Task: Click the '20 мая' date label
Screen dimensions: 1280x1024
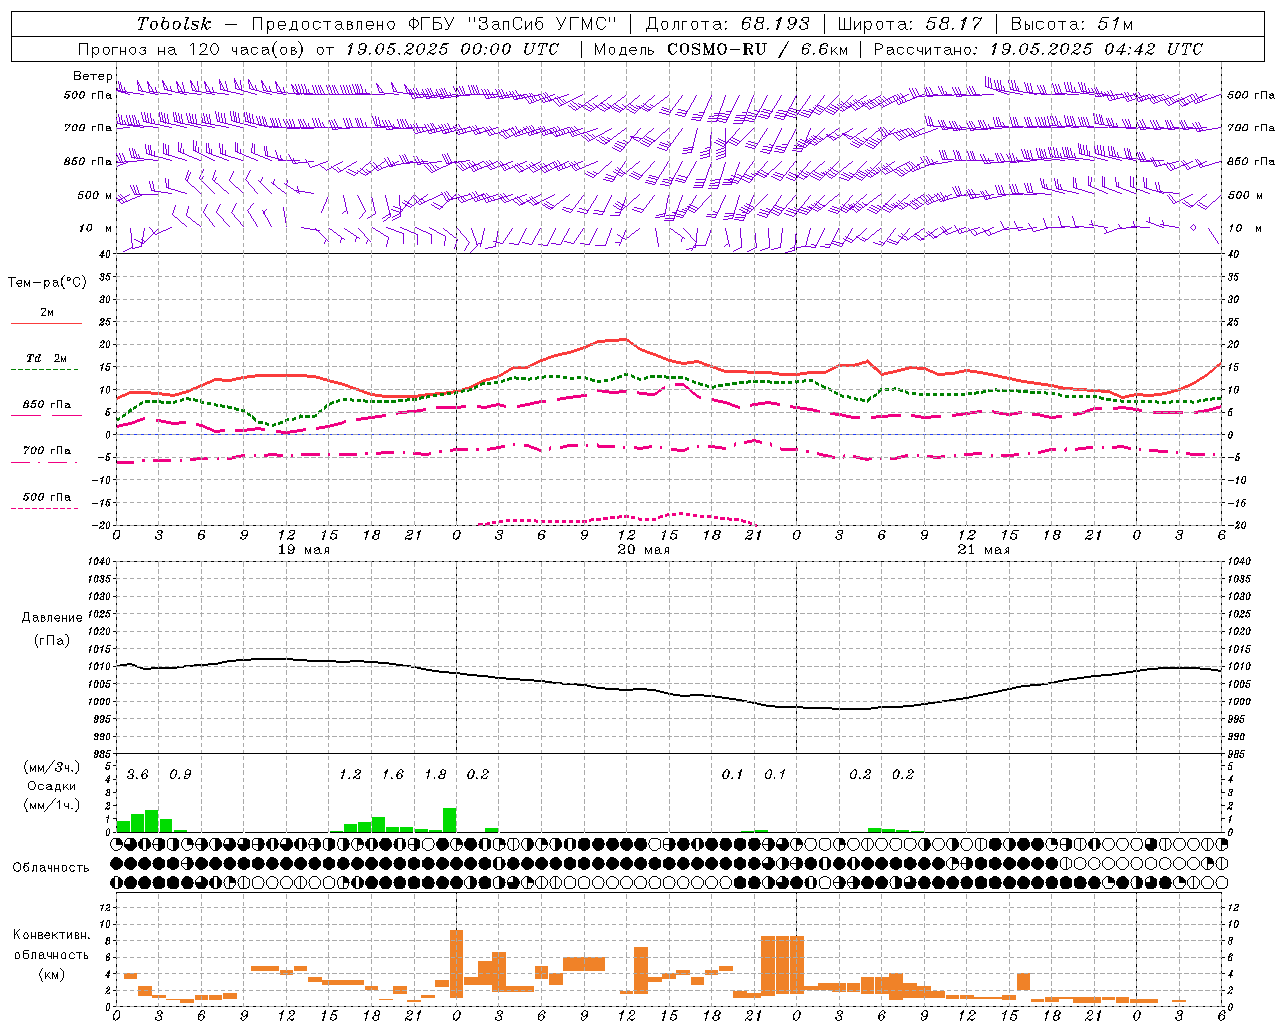Action: click(x=643, y=550)
